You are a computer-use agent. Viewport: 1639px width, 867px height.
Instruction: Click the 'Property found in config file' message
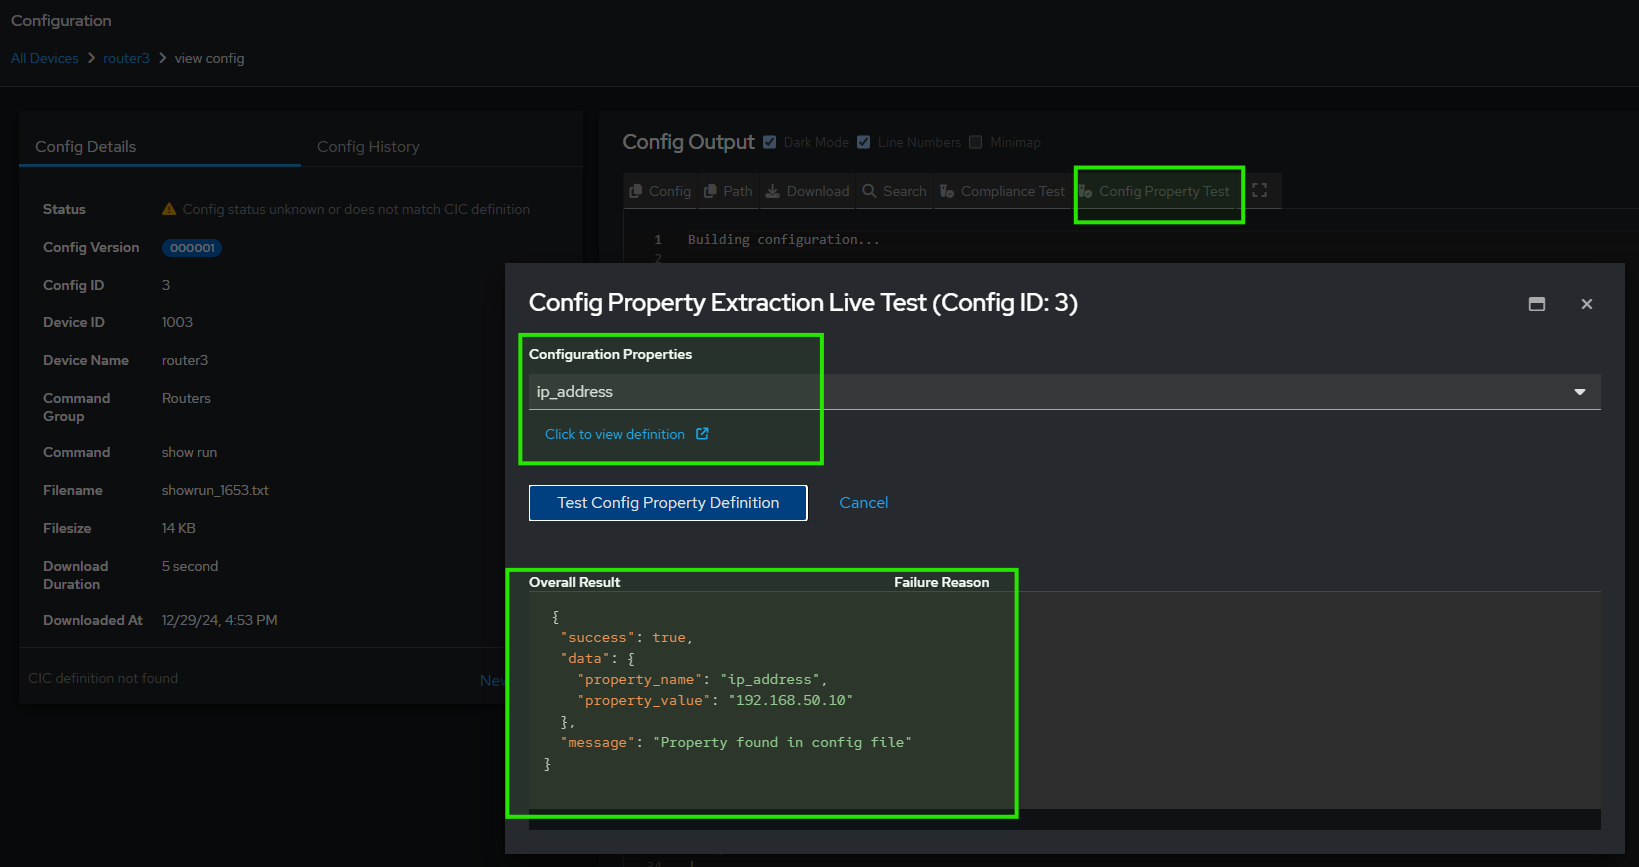tap(782, 742)
